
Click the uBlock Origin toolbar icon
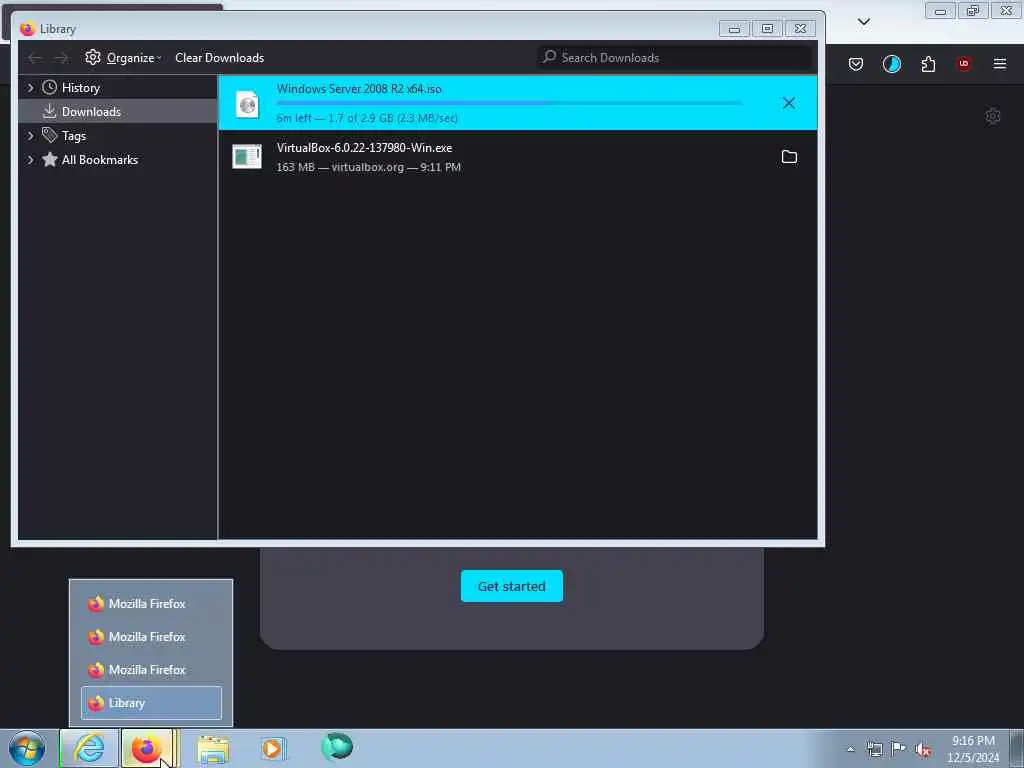click(964, 64)
